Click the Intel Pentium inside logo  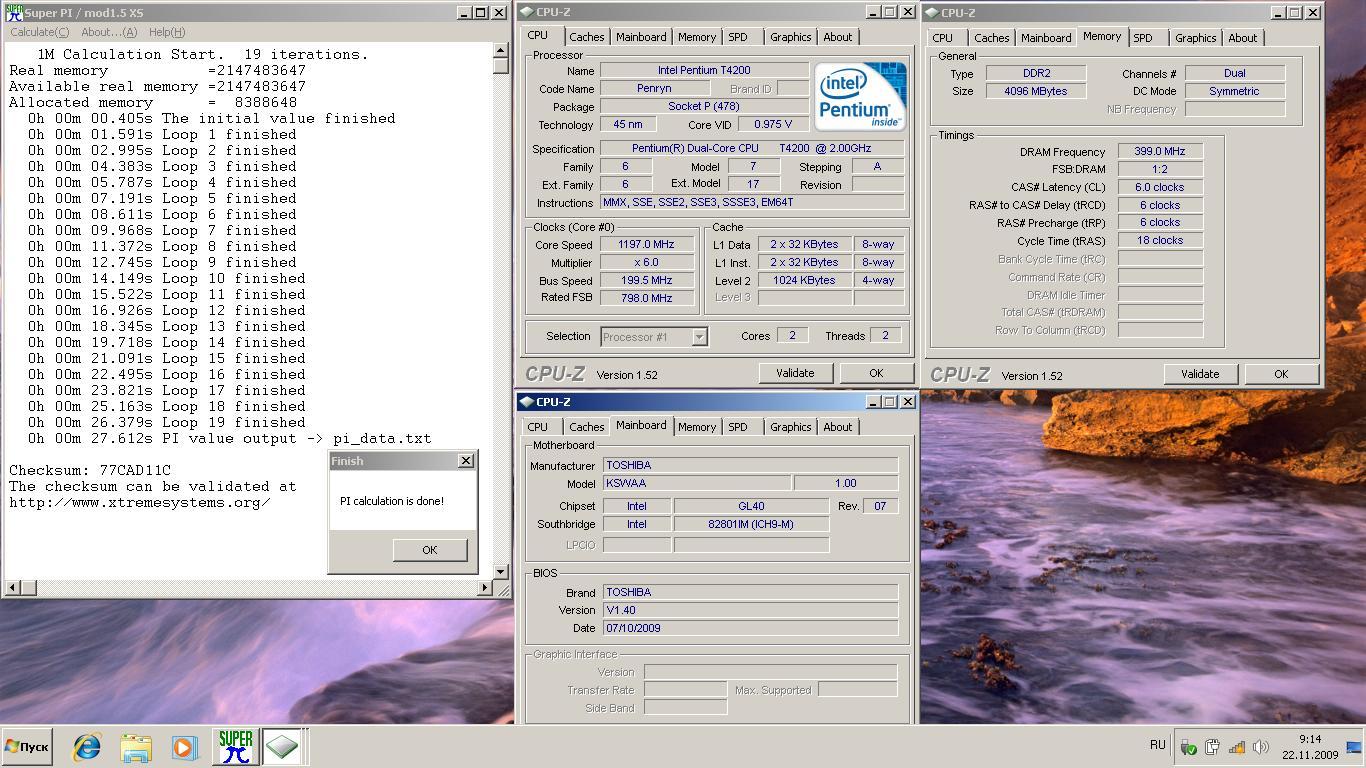(860, 96)
